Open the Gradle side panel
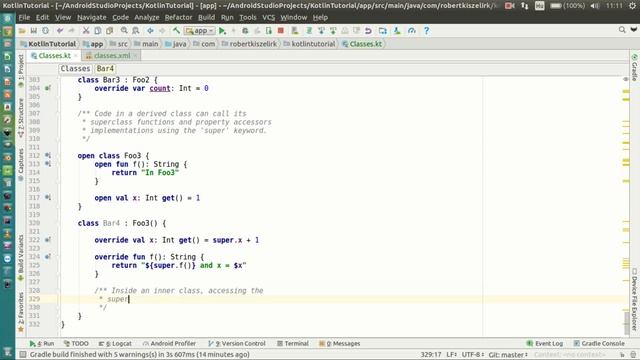 point(634,68)
